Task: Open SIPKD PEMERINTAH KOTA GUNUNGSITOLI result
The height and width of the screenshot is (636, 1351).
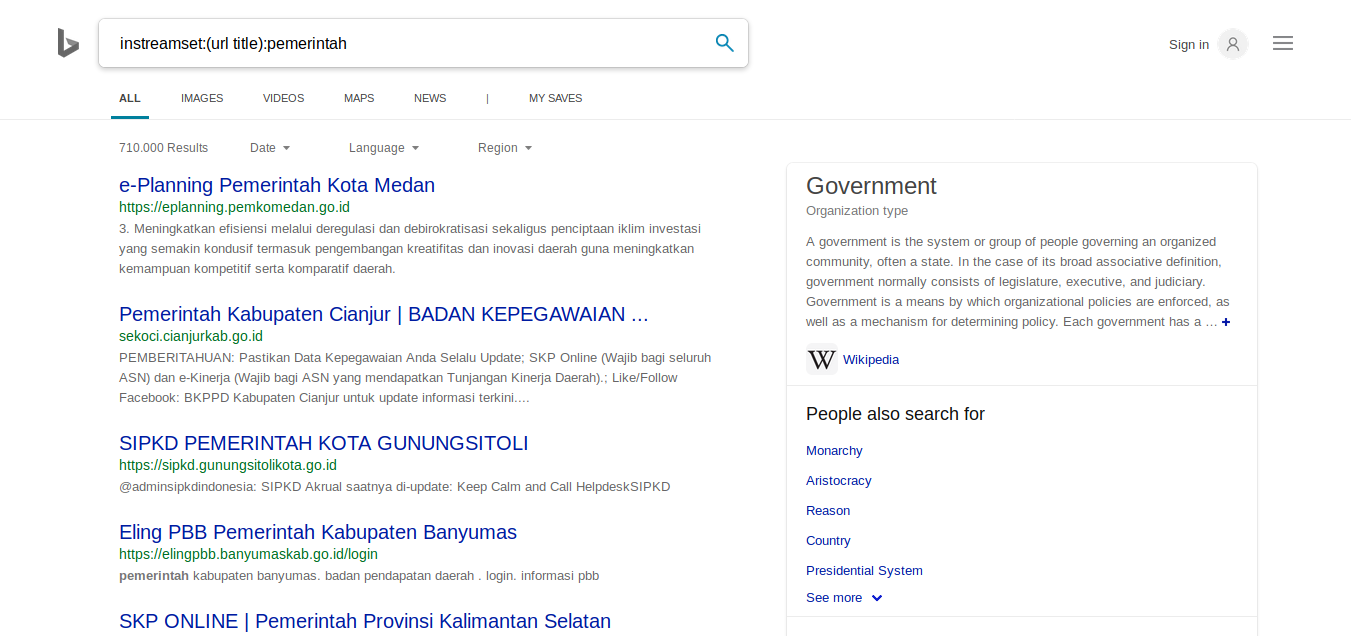Action: click(x=323, y=443)
